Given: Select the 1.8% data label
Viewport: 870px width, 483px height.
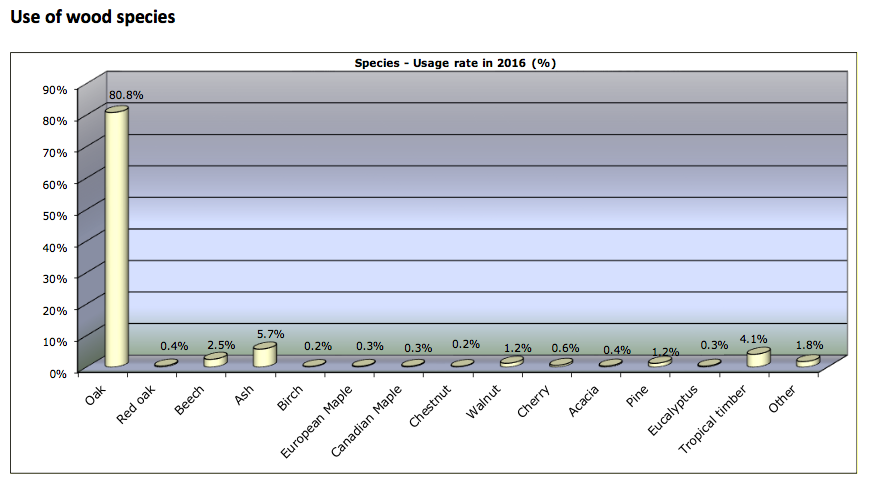Looking at the screenshot, I should pos(810,345).
